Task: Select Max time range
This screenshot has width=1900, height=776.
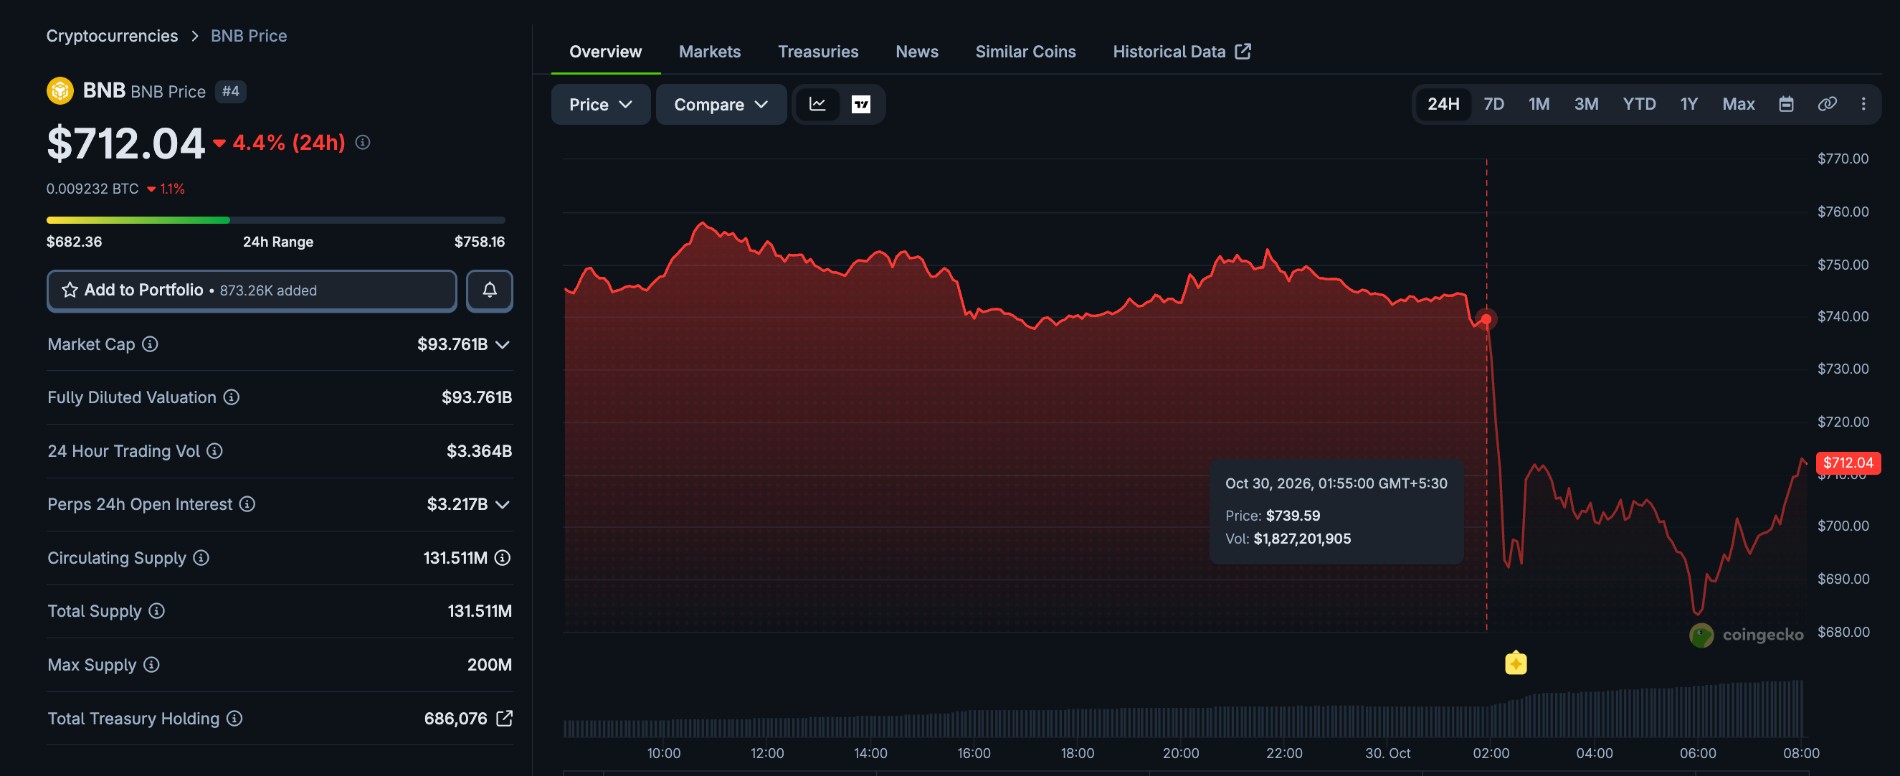Action: (1738, 104)
